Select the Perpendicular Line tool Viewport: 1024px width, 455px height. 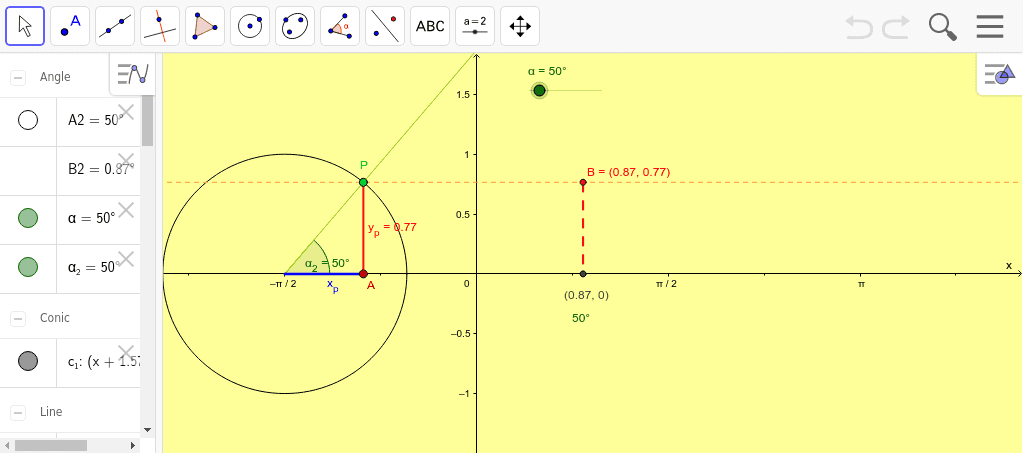(160, 26)
